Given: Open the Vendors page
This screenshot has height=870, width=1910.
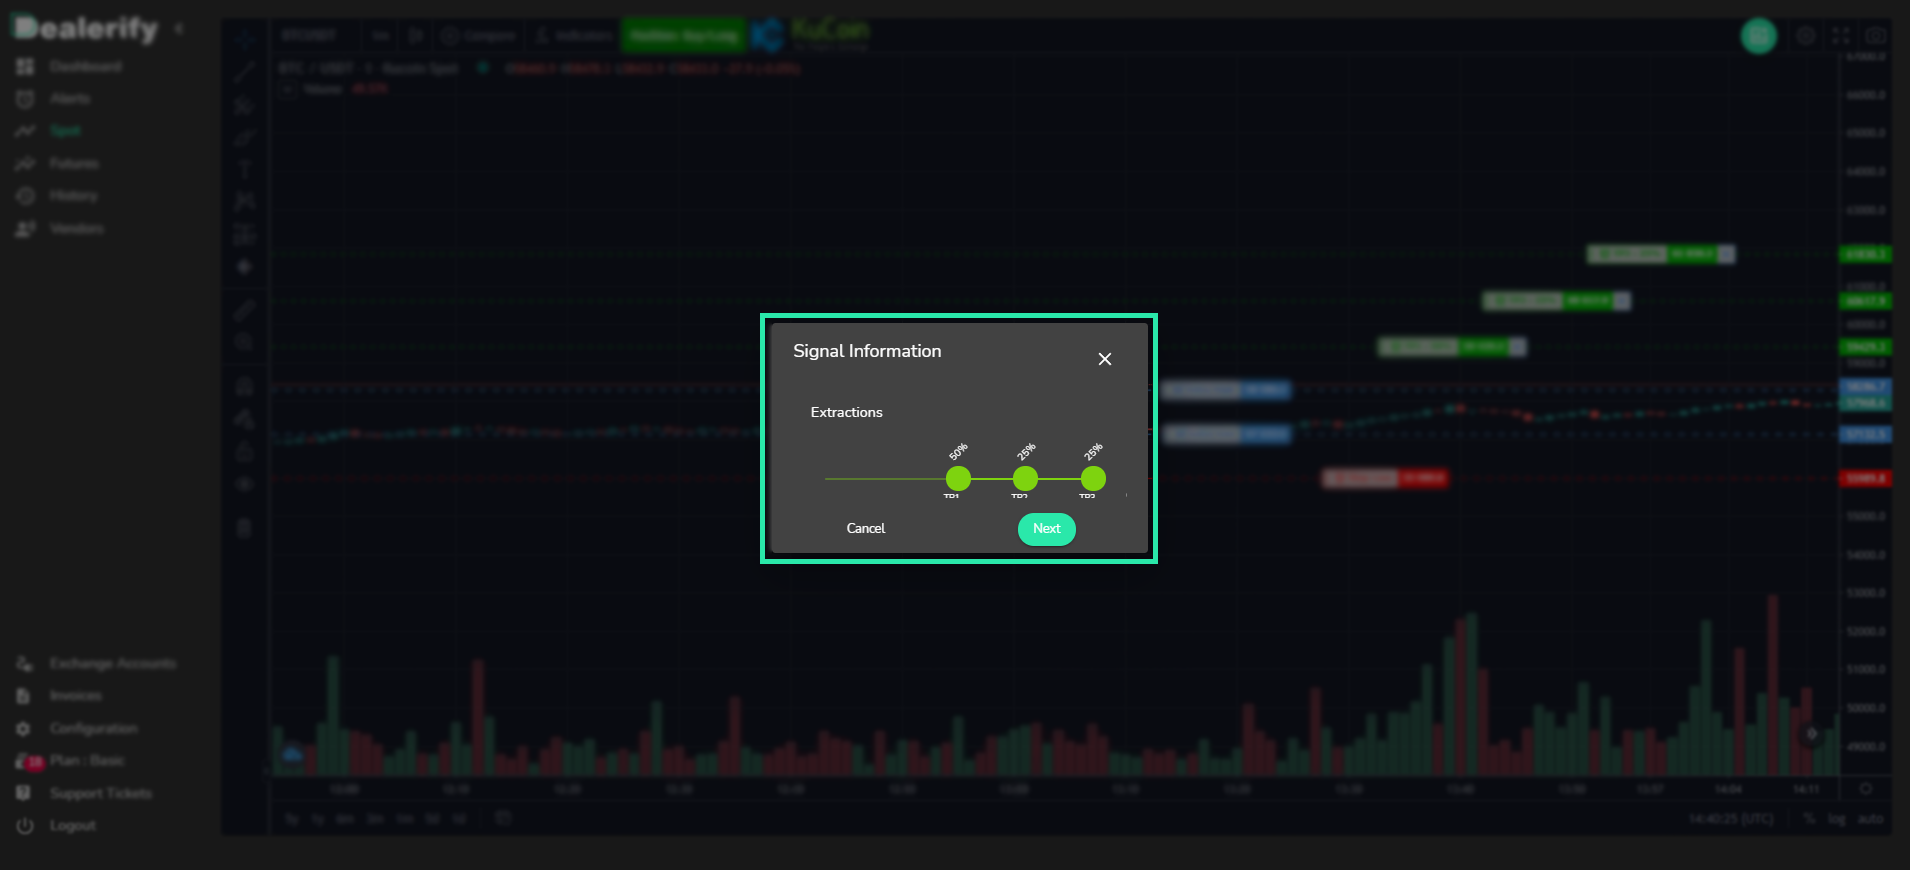Looking at the screenshot, I should click(x=77, y=228).
